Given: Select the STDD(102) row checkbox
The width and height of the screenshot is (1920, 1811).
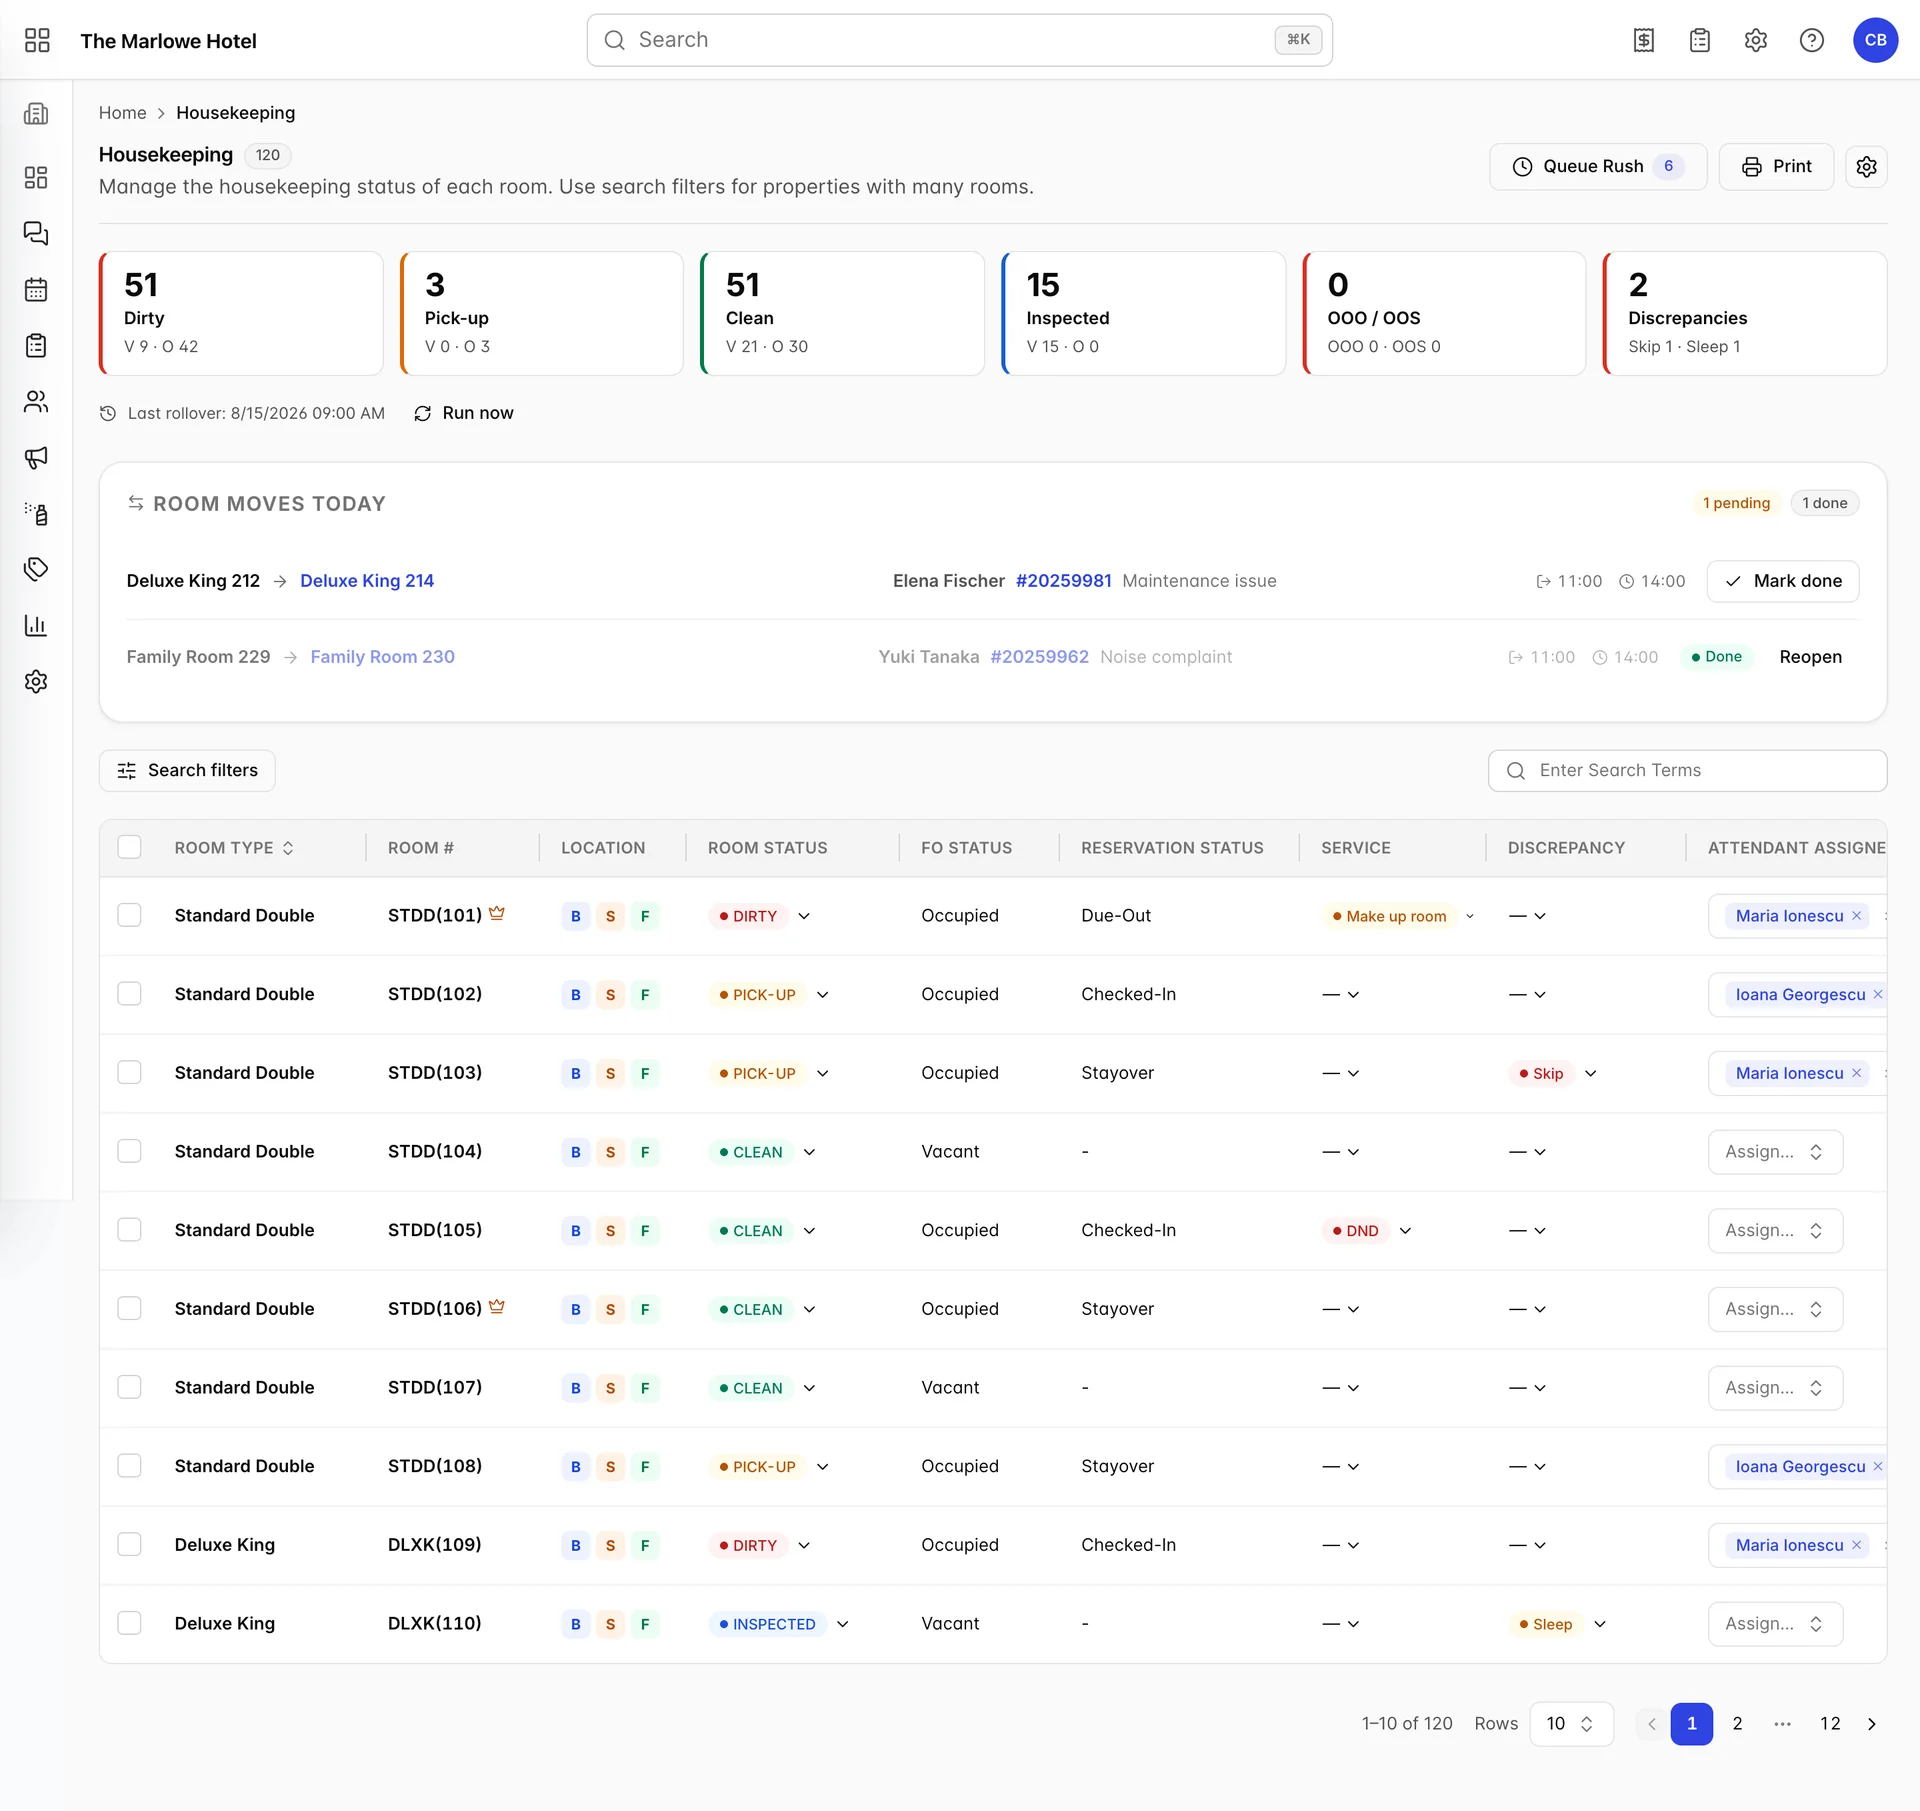Looking at the screenshot, I should click(129, 994).
